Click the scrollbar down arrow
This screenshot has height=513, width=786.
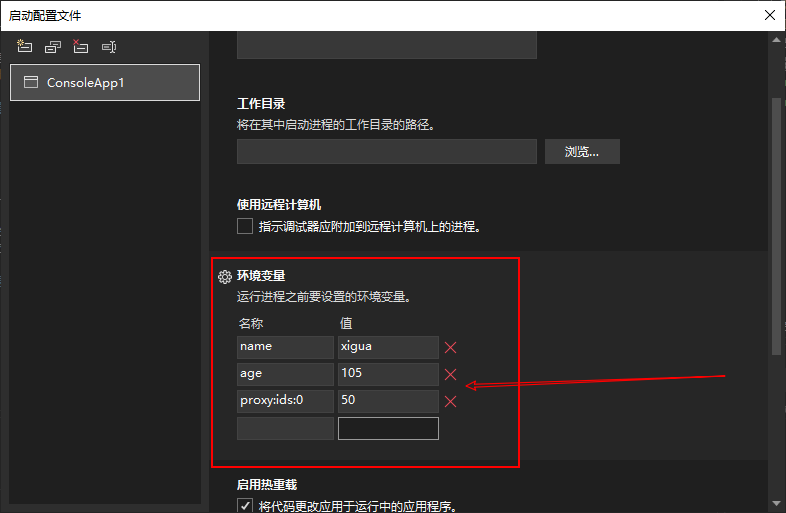[x=776, y=503]
